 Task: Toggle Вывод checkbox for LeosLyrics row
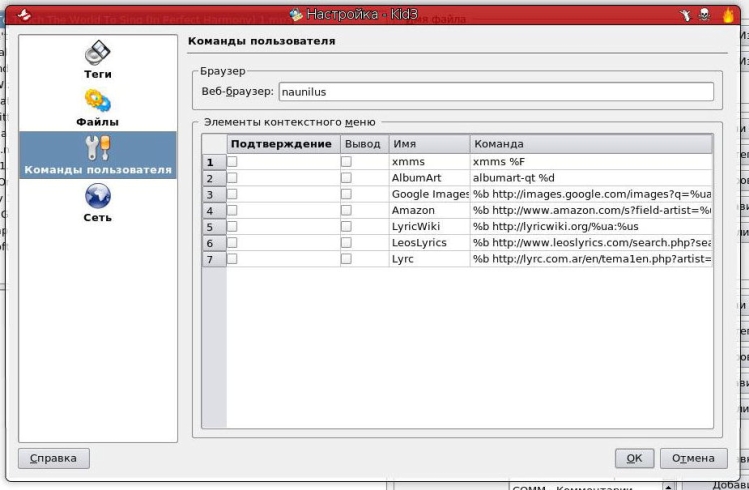[x=346, y=243]
